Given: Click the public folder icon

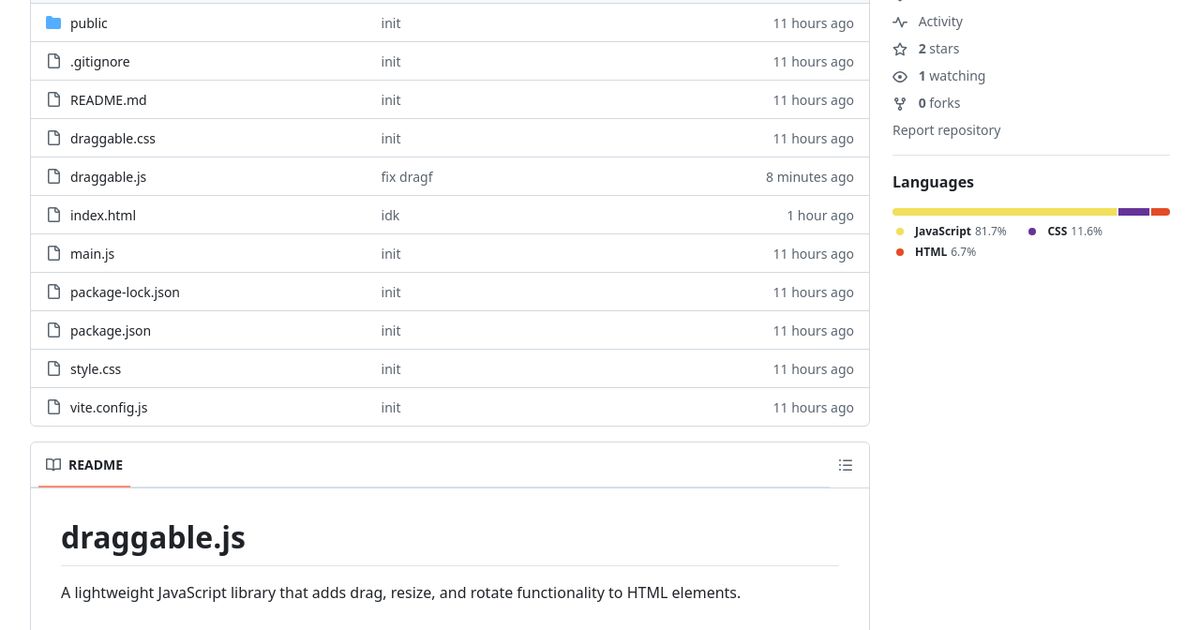Looking at the screenshot, I should [x=54, y=23].
